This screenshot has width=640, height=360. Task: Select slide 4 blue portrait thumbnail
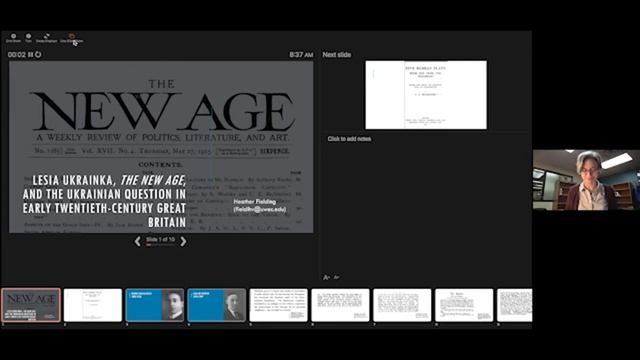tap(217, 305)
